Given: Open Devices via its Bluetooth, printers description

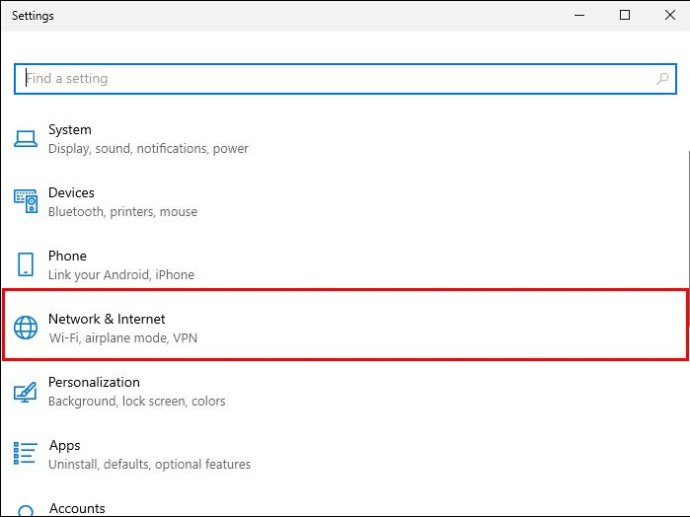Looking at the screenshot, I should point(123,212).
